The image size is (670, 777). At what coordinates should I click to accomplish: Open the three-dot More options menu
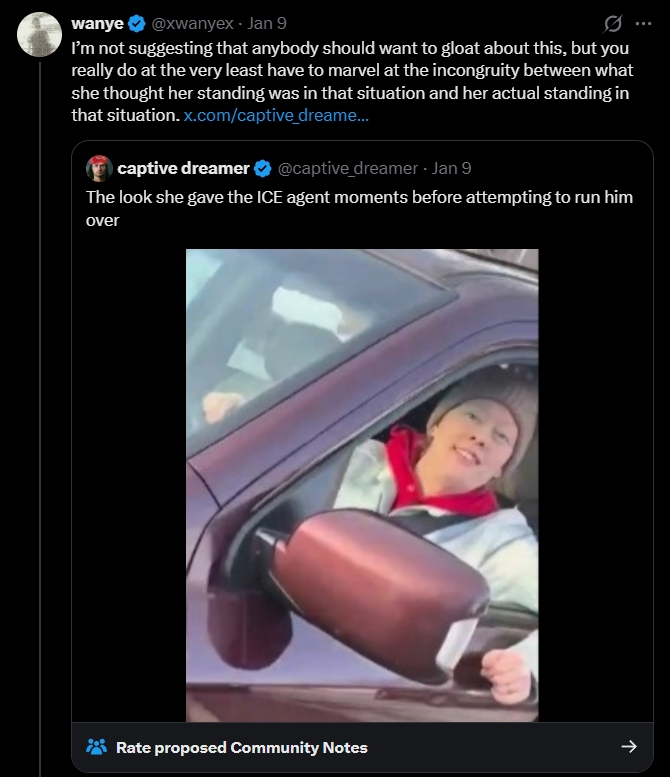(x=643, y=23)
